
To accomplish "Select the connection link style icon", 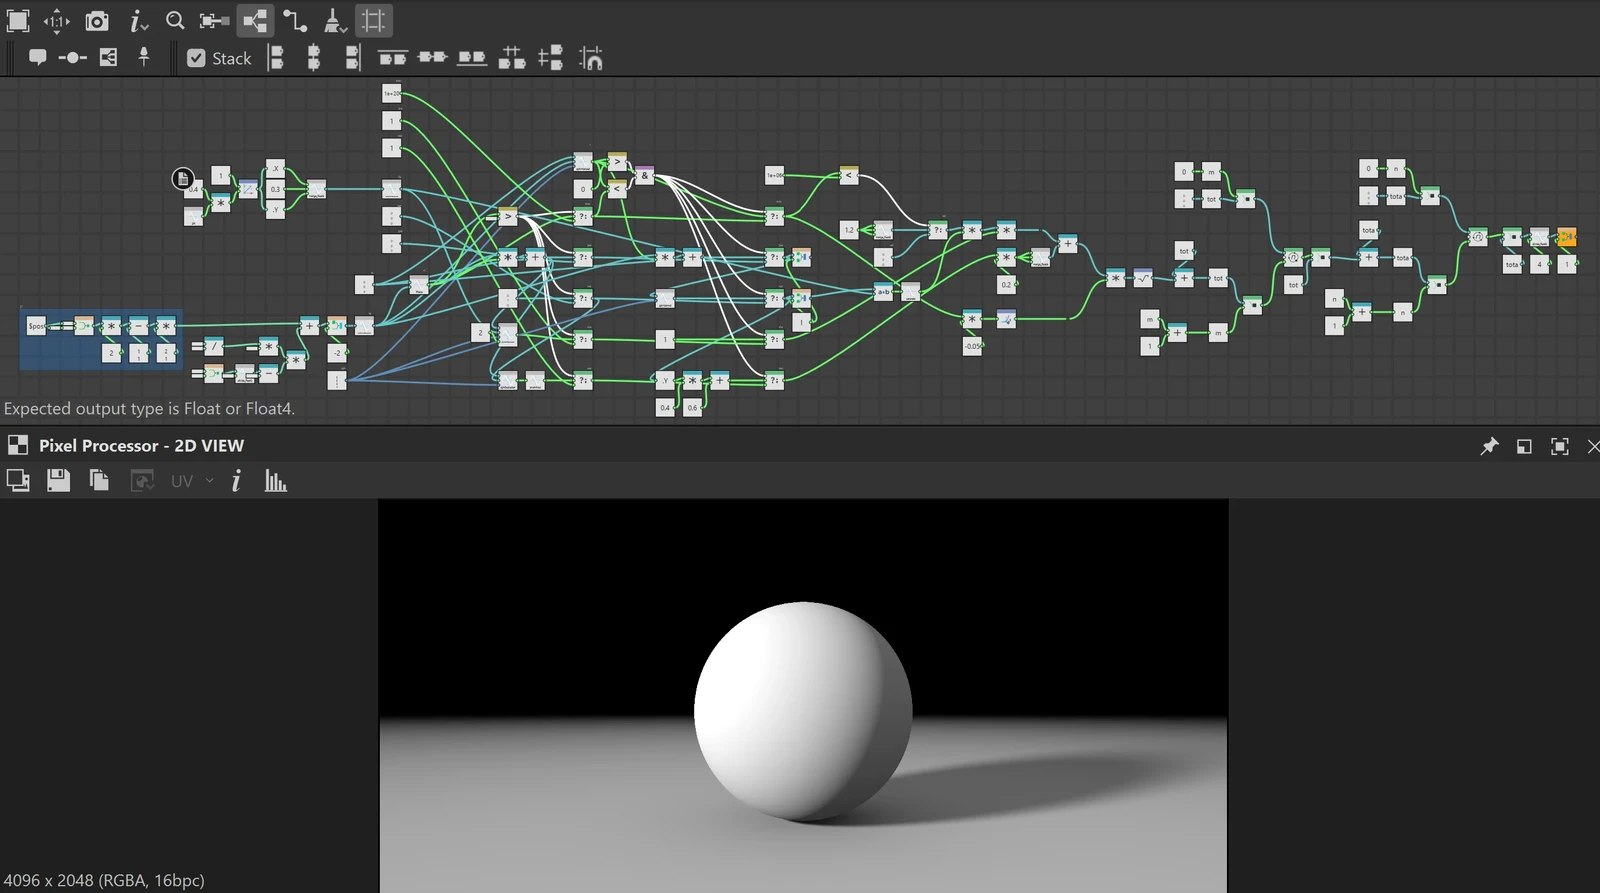I will point(295,20).
